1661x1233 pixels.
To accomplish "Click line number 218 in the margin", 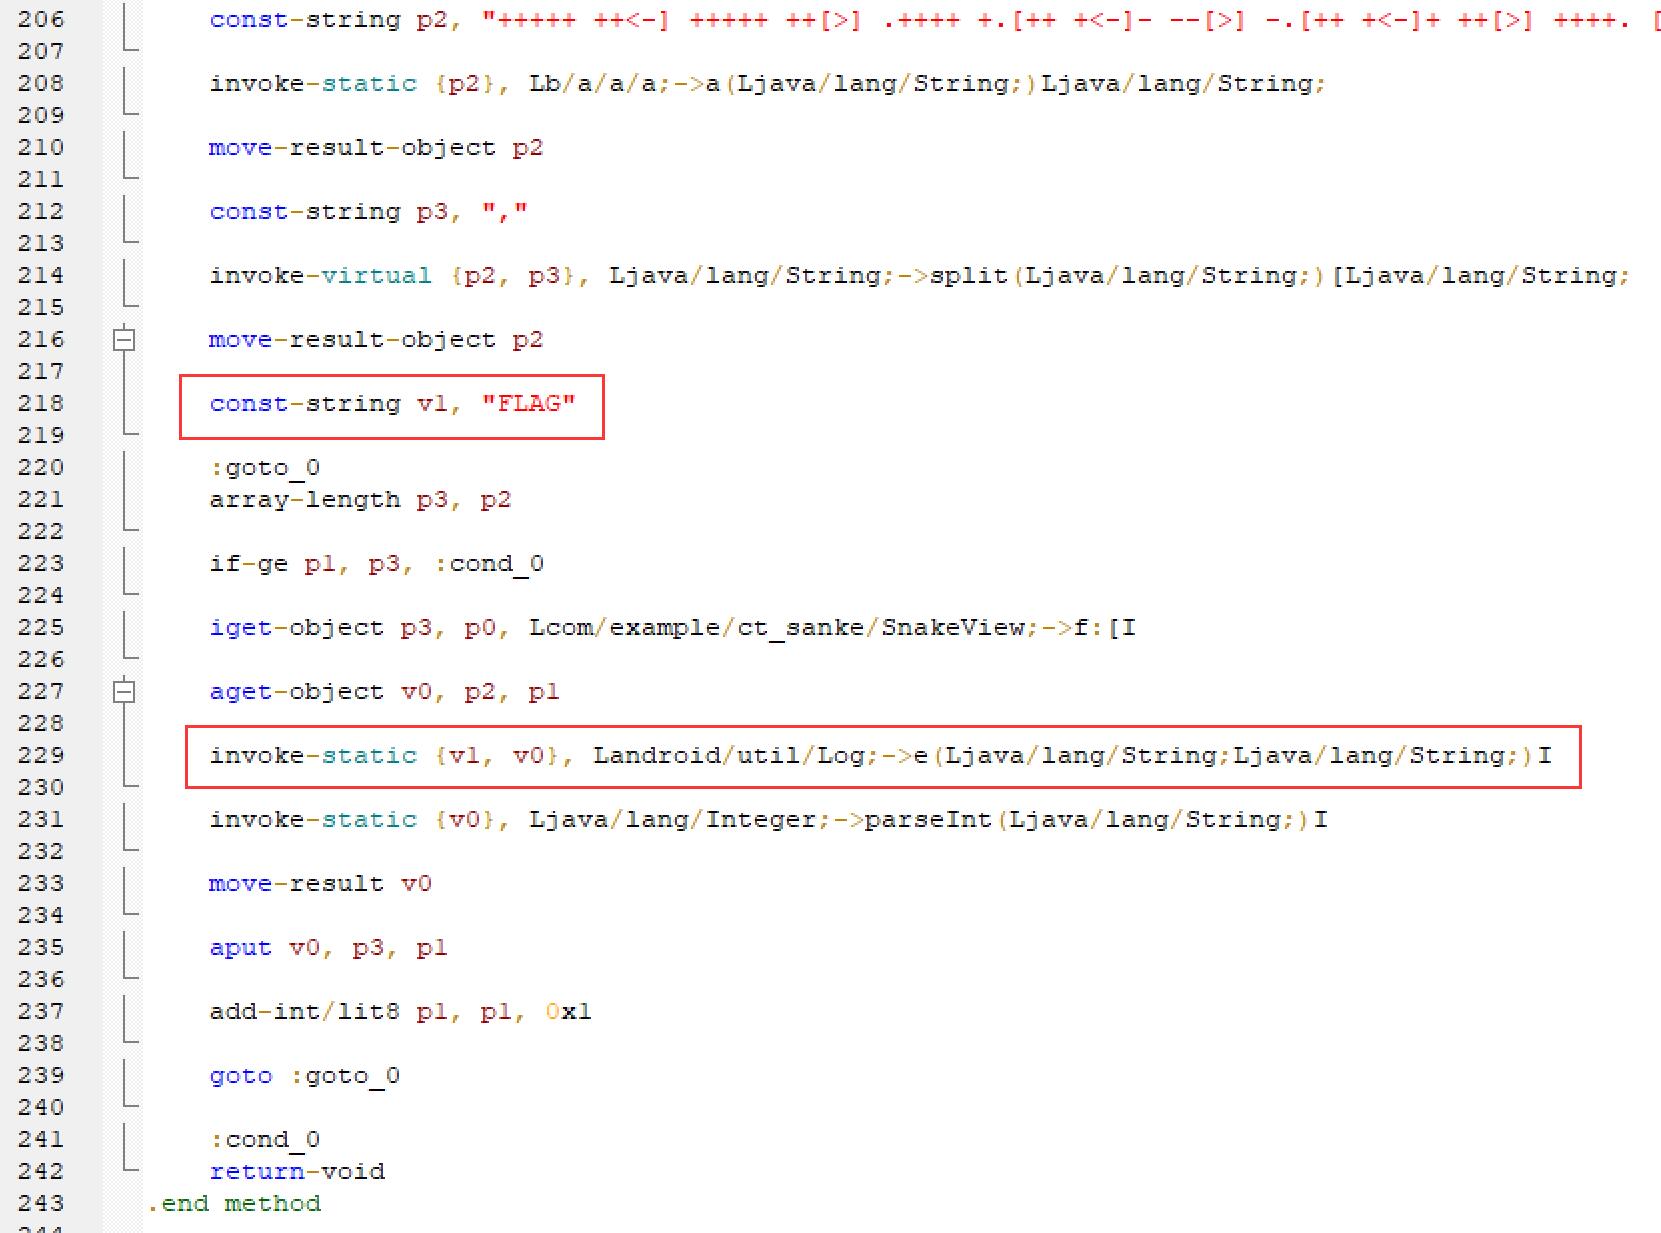I will [40, 403].
